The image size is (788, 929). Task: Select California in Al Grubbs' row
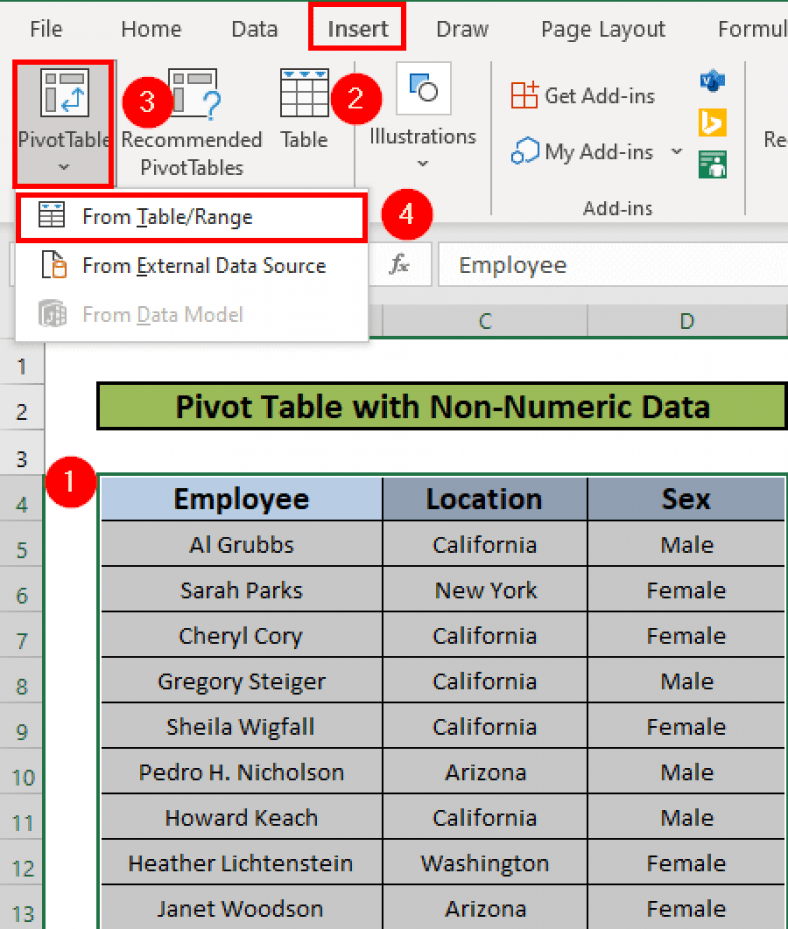coord(485,544)
